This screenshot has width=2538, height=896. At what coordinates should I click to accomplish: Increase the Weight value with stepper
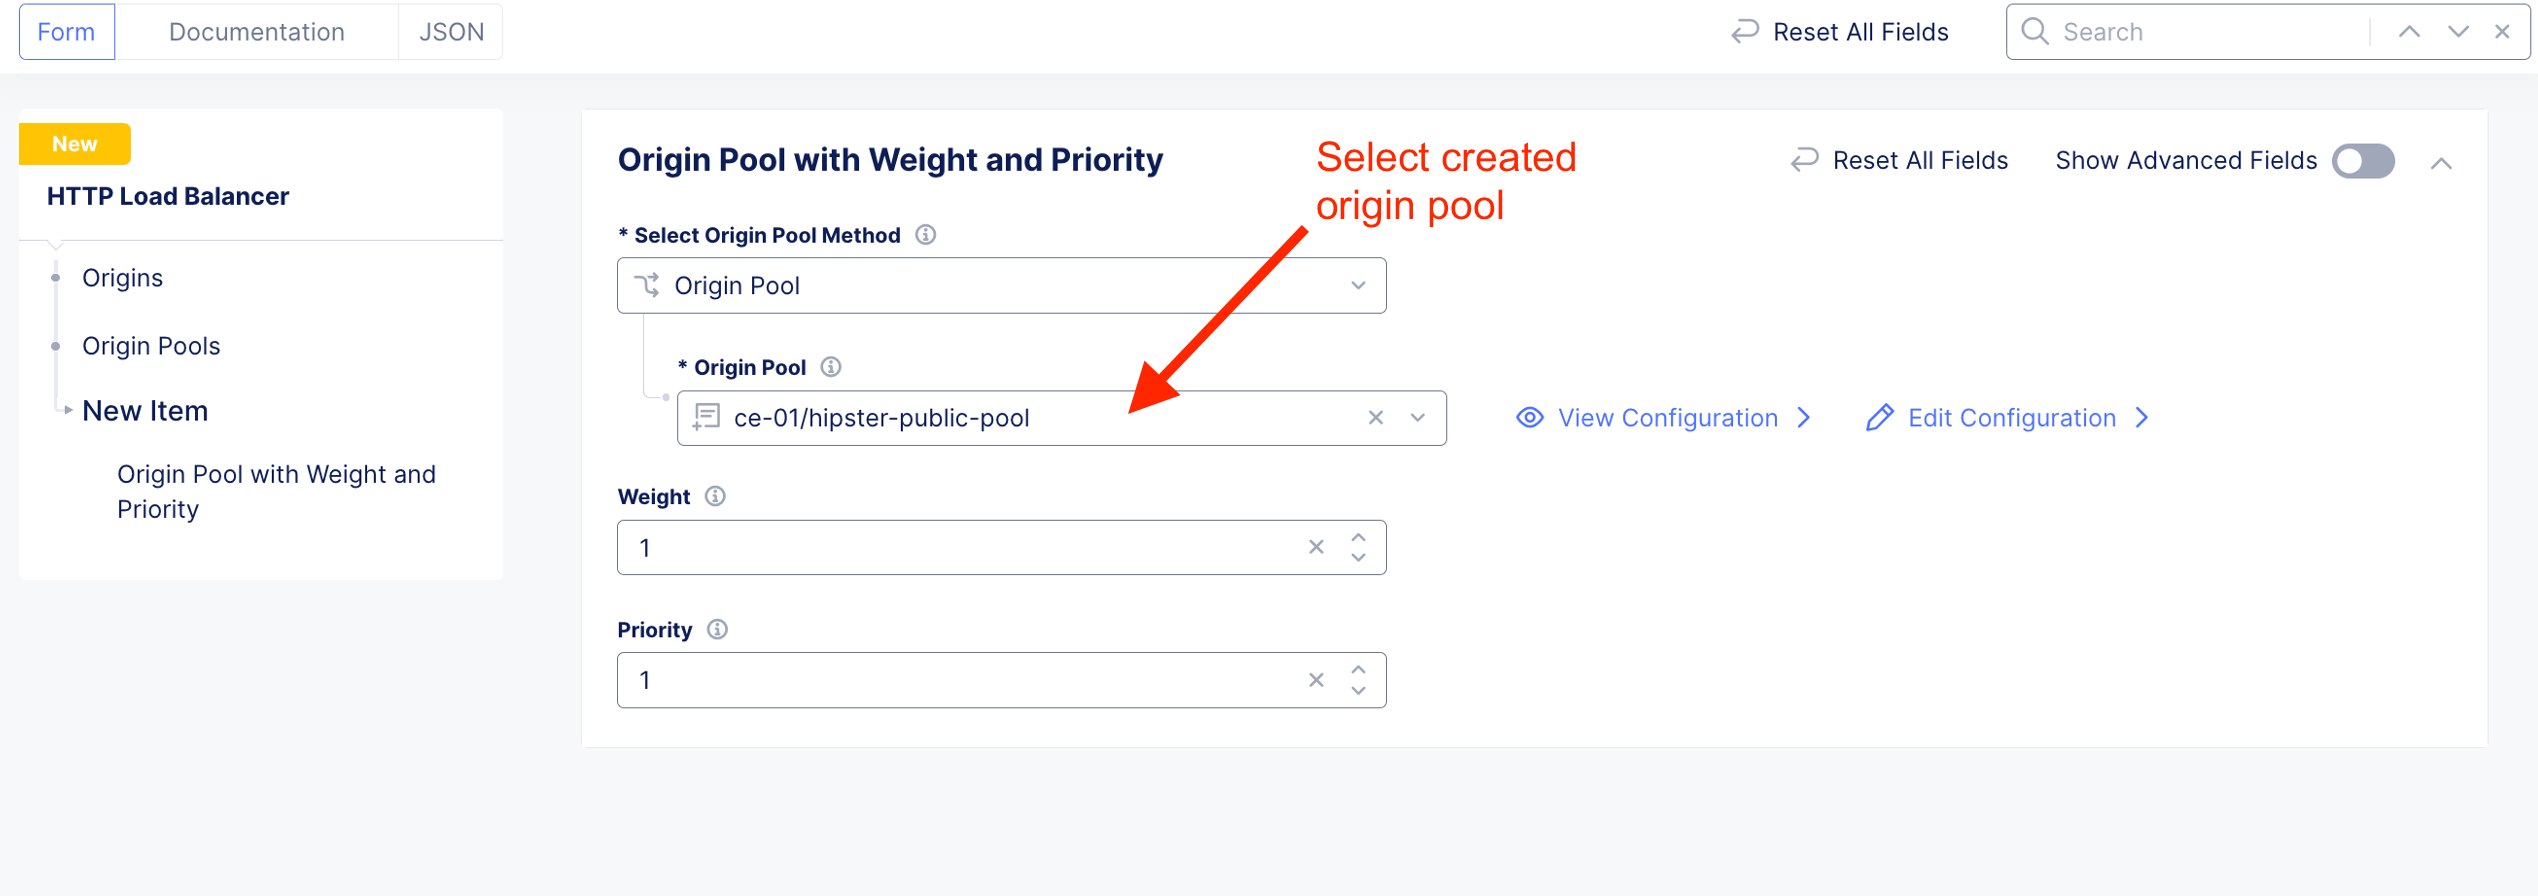tap(1358, 538)
